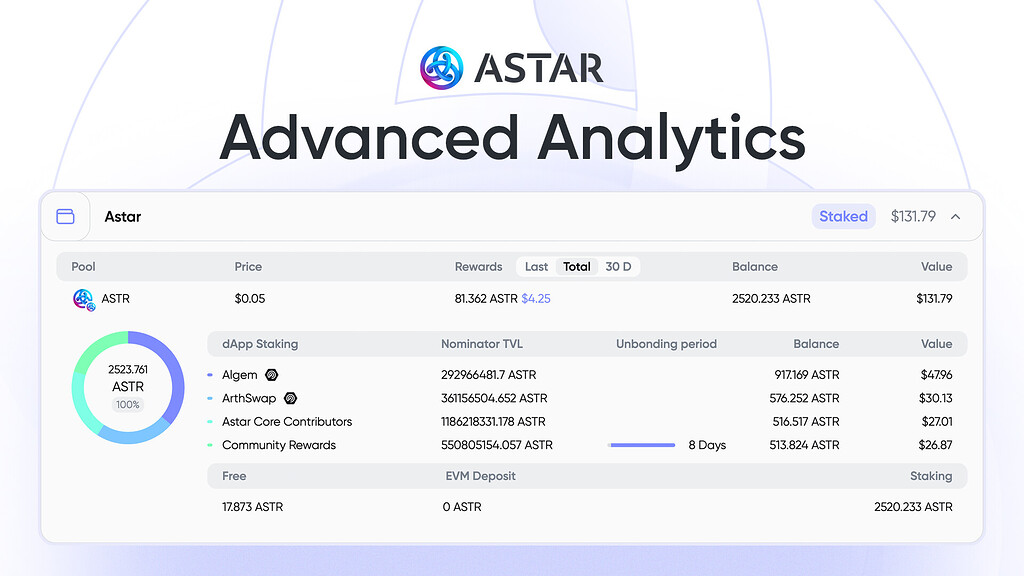Click the ArthSwap dApp logo badge
This screenshot has height=576, width=1024.
coord(290,398)
